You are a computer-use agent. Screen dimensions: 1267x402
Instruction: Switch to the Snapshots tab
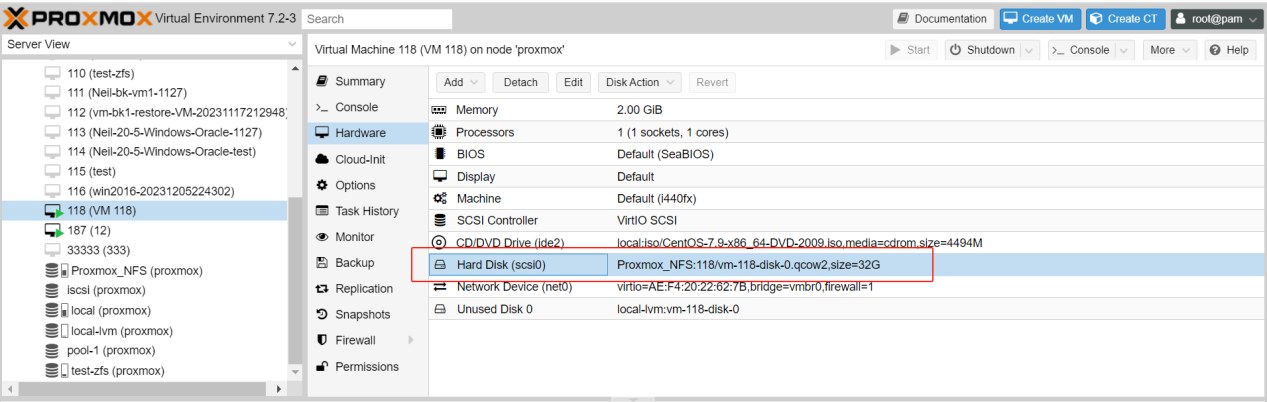363,315
